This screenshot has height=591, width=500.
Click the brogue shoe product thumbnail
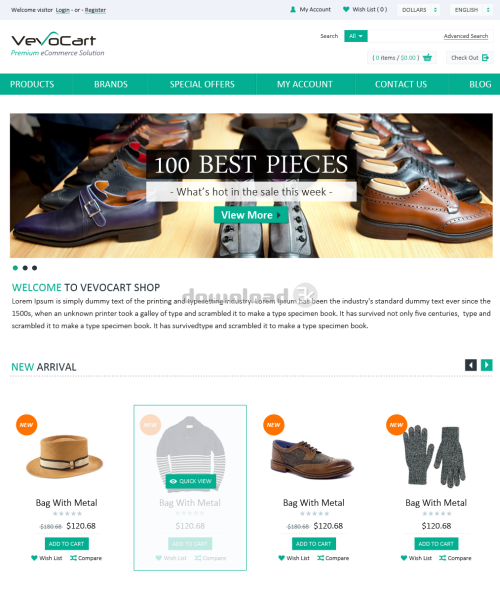coord(313,459)
